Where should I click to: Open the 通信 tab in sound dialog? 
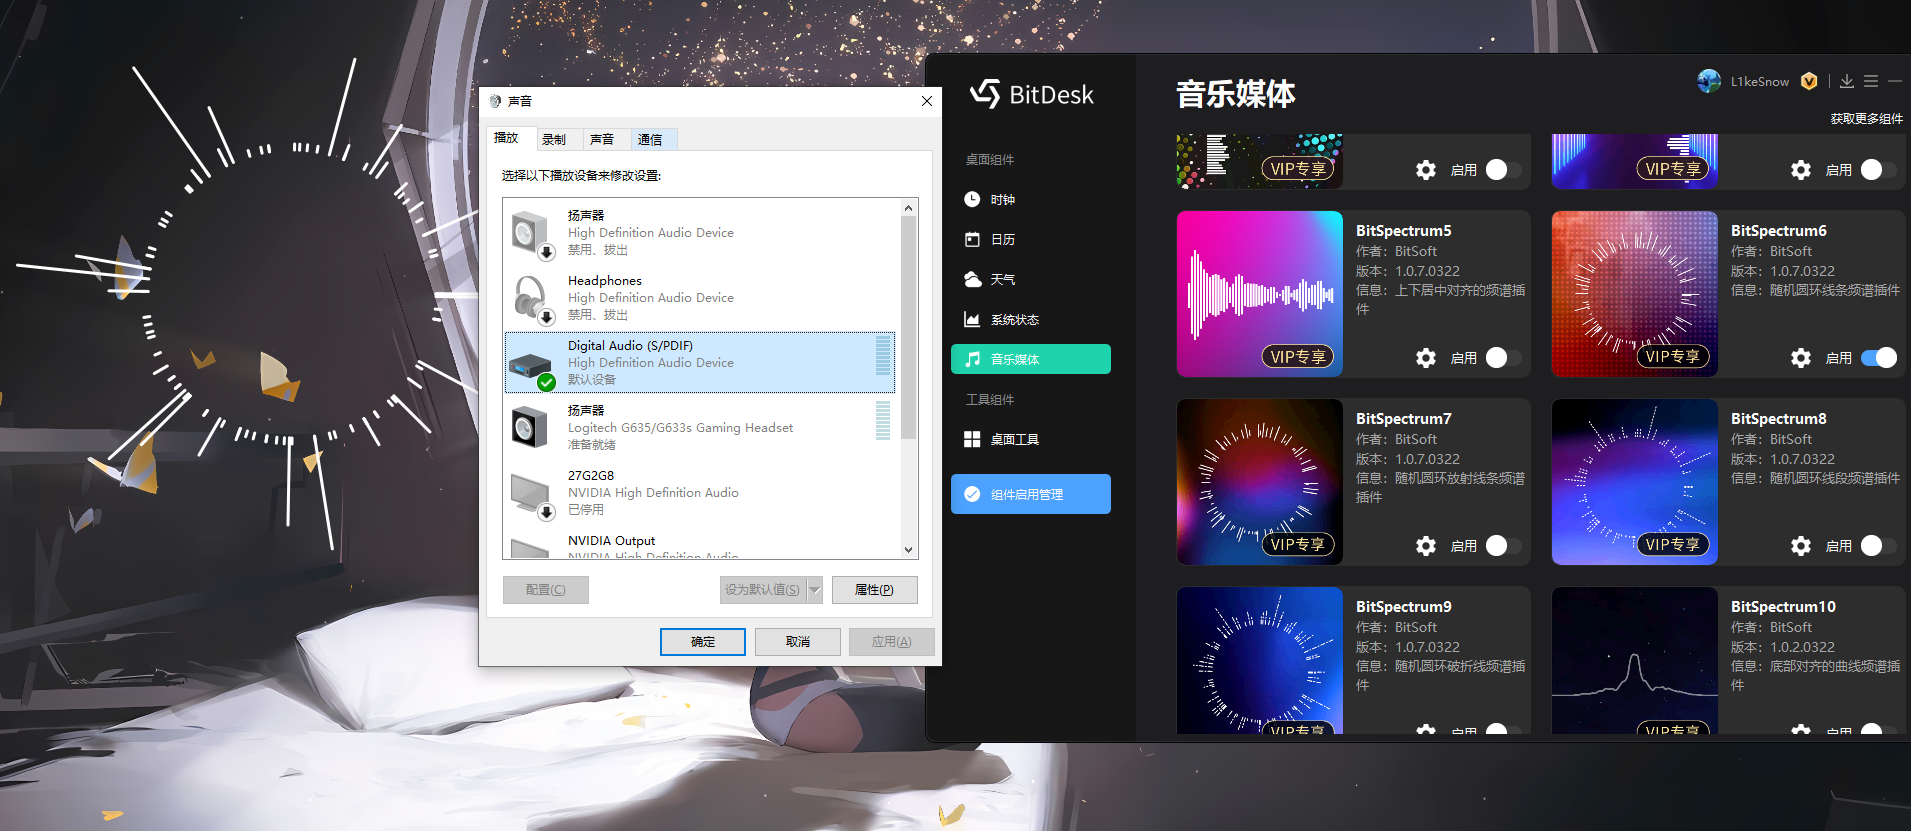[x=650, y=140]
